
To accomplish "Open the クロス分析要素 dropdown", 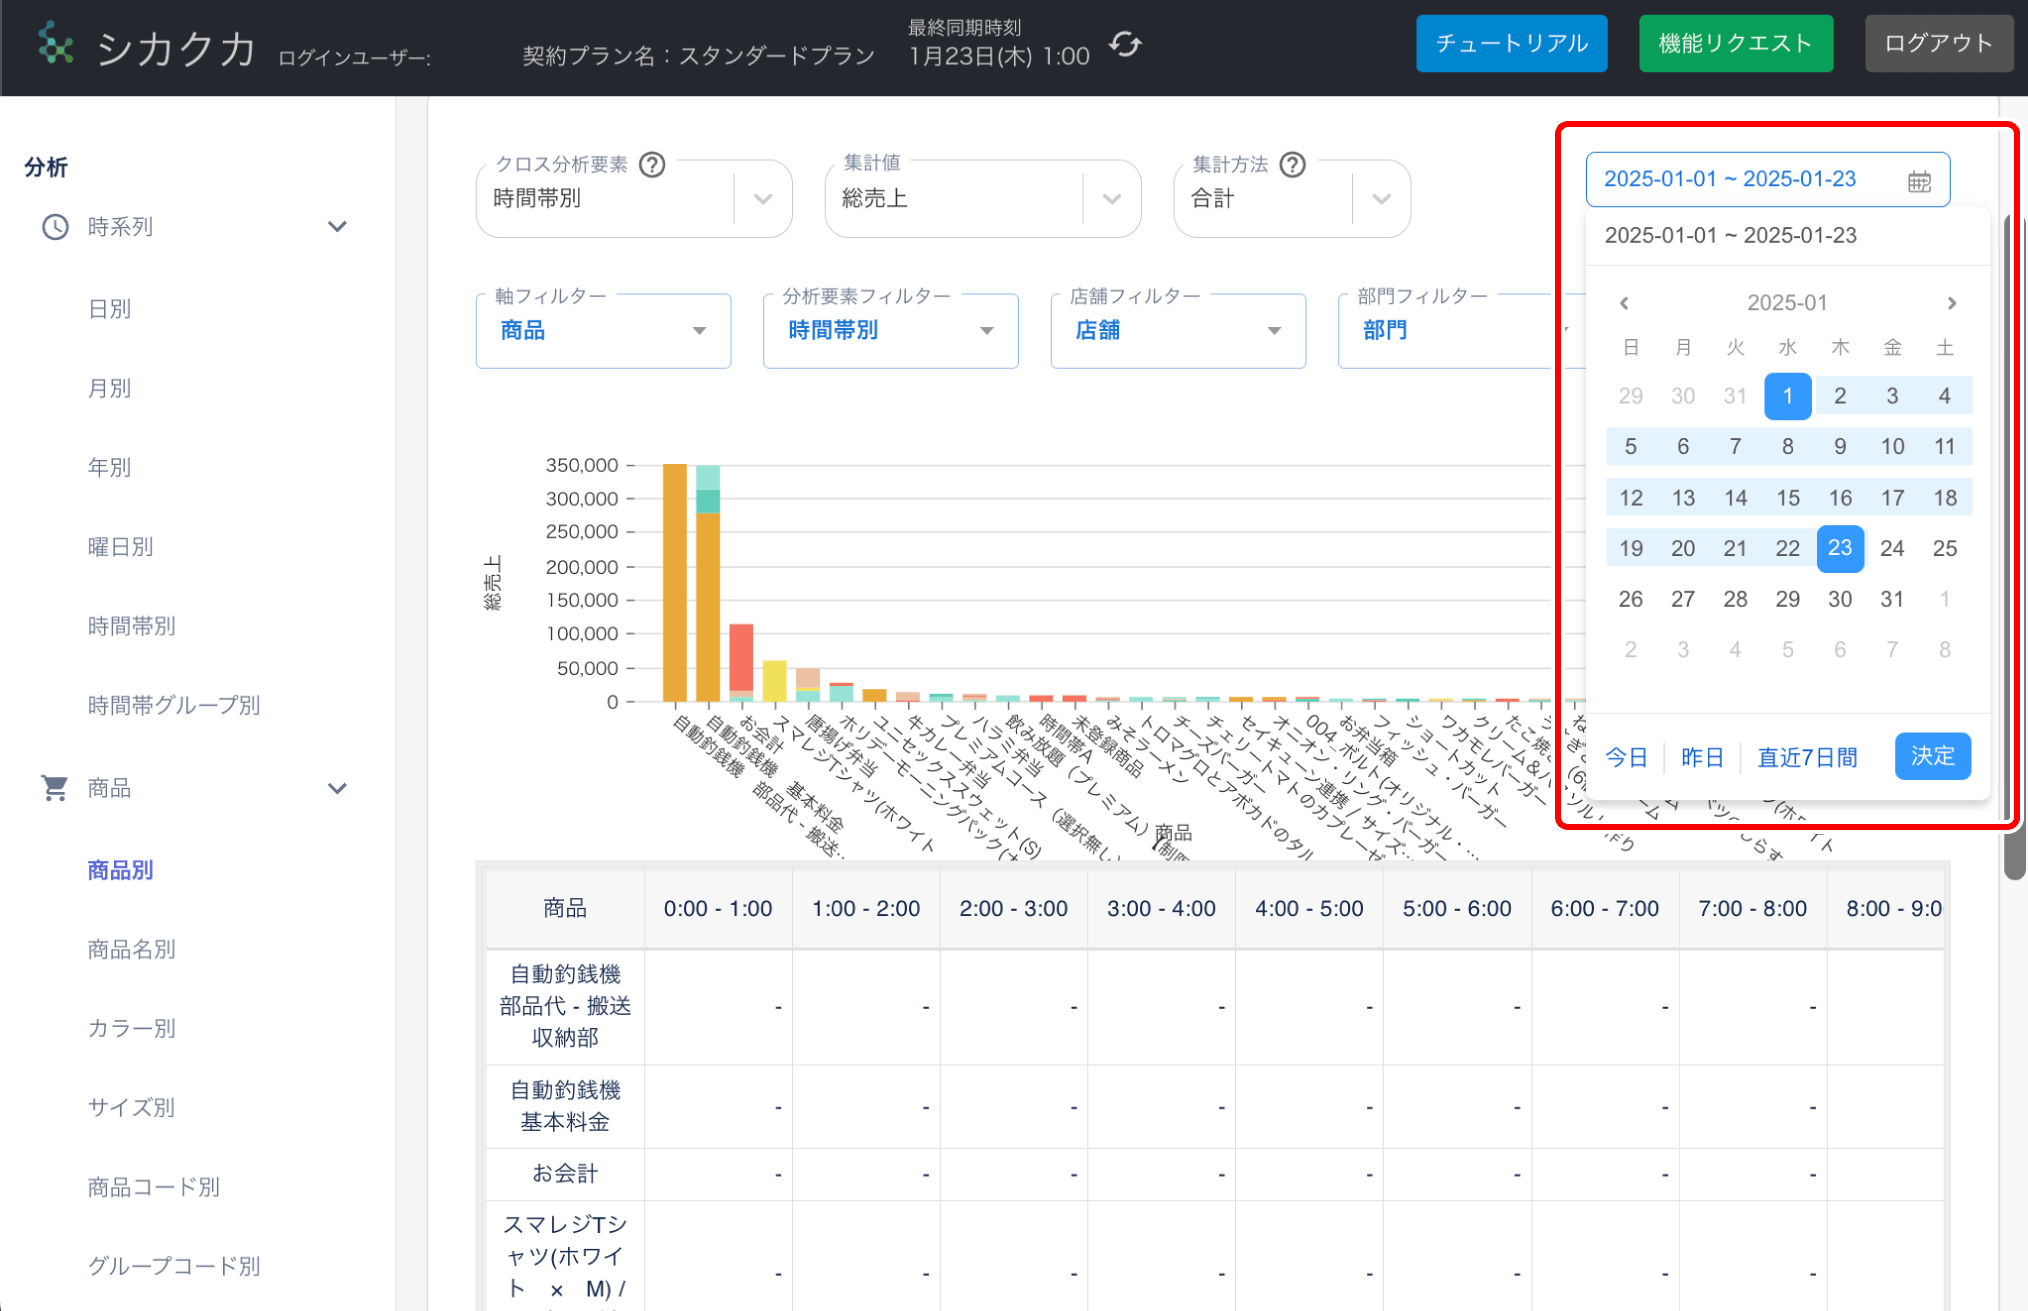I will click(634, 198).
